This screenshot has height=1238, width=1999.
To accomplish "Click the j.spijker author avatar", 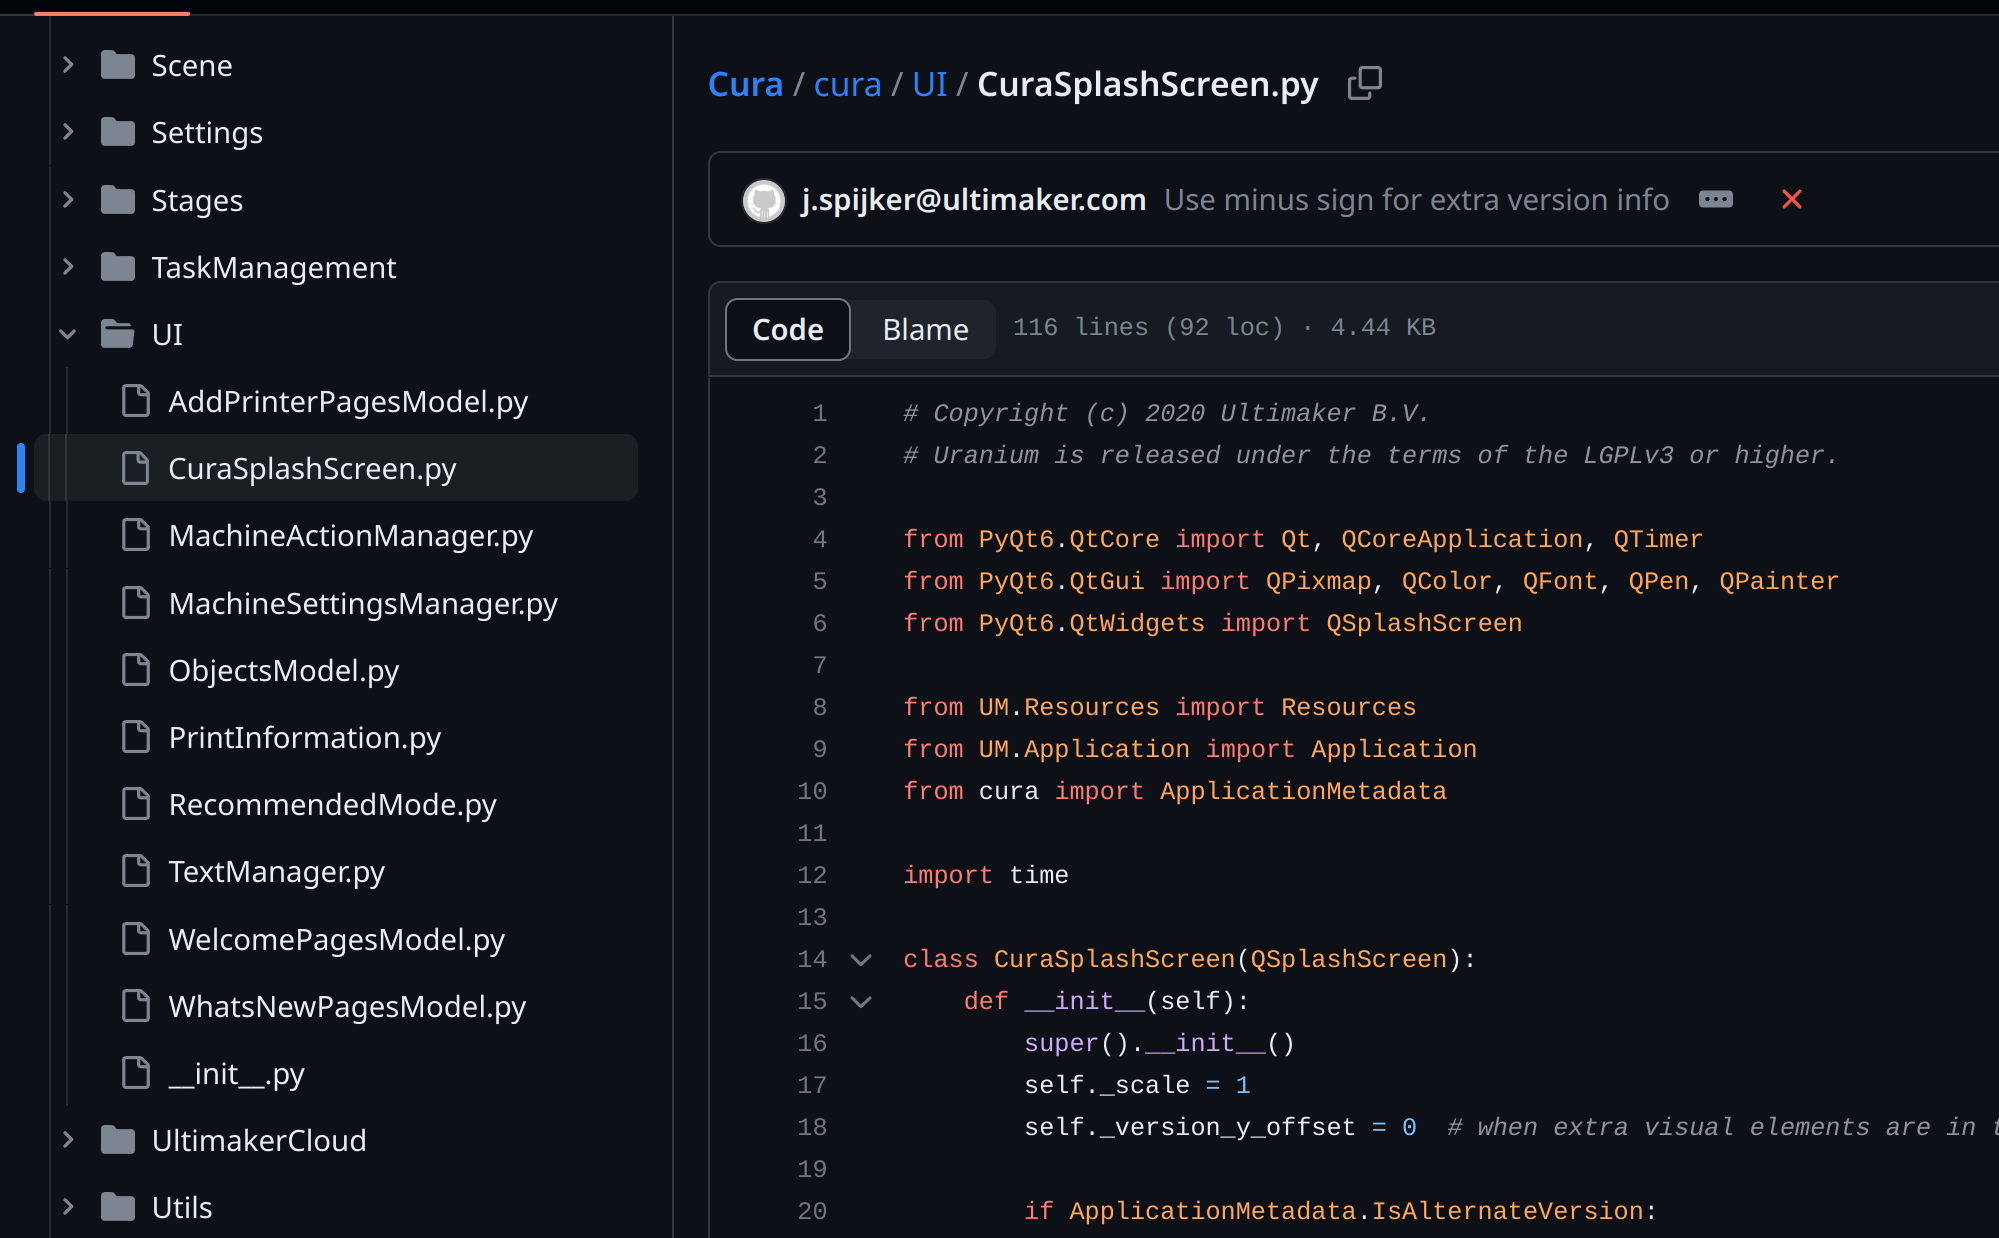I will pyautogui.click(x=764, y=200).
